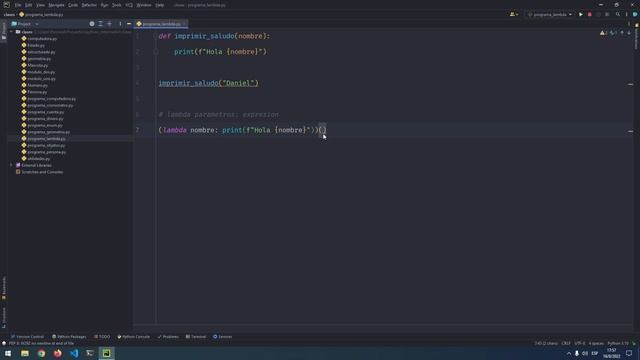The image size is (640, 360).
Task: Open Search Everywhere magnifier icon
Action: (x=618, y=14)
